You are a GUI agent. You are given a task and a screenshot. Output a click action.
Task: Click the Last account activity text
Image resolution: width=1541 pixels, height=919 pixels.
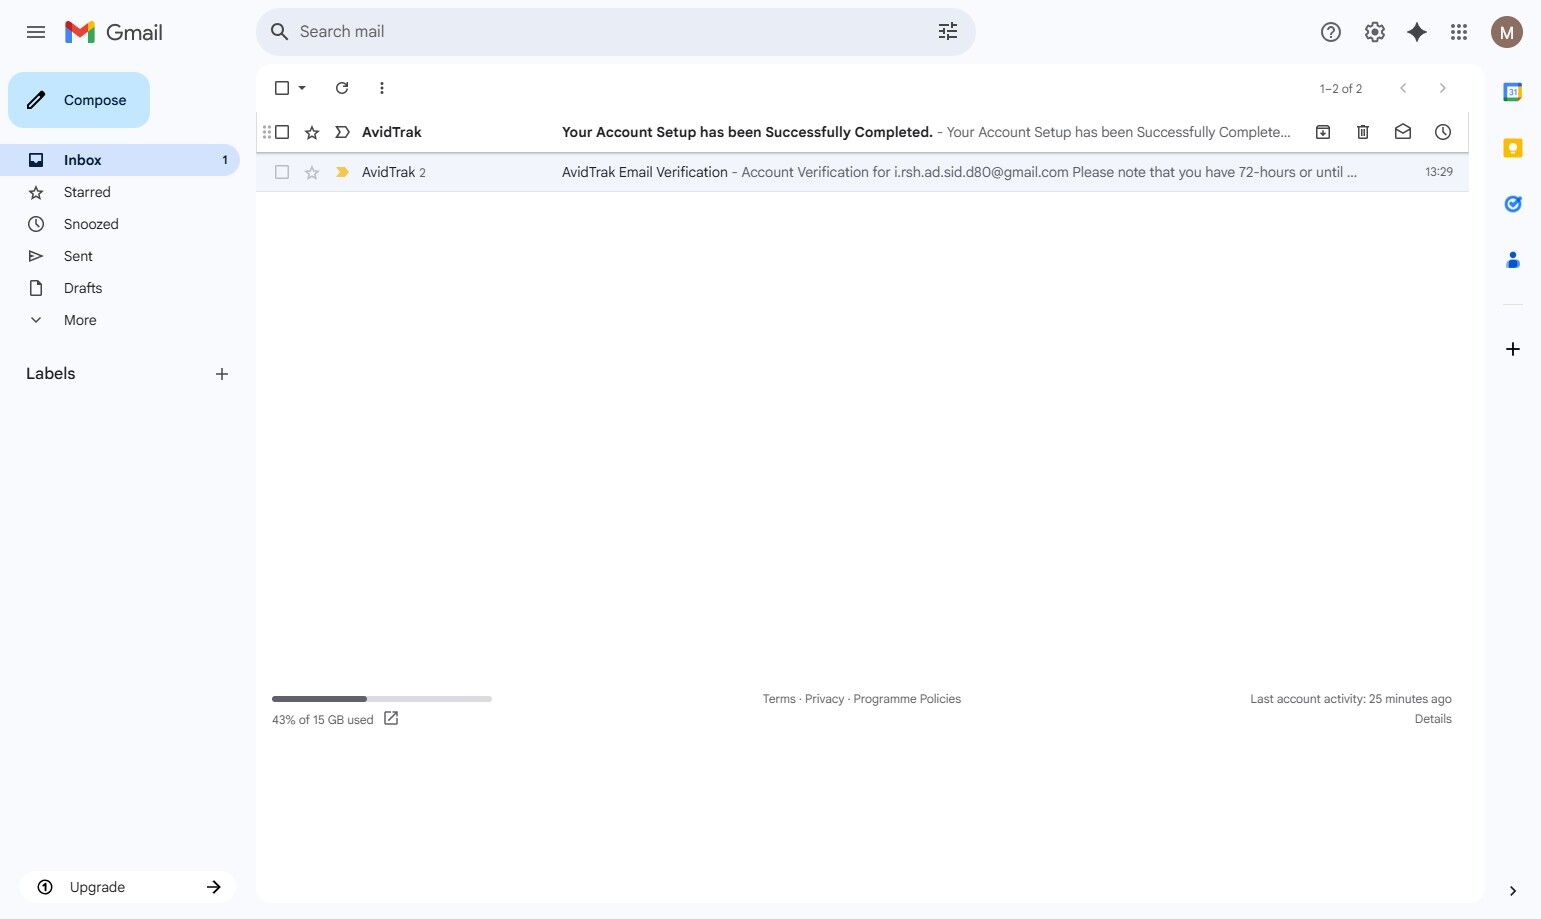[1351, 699]
